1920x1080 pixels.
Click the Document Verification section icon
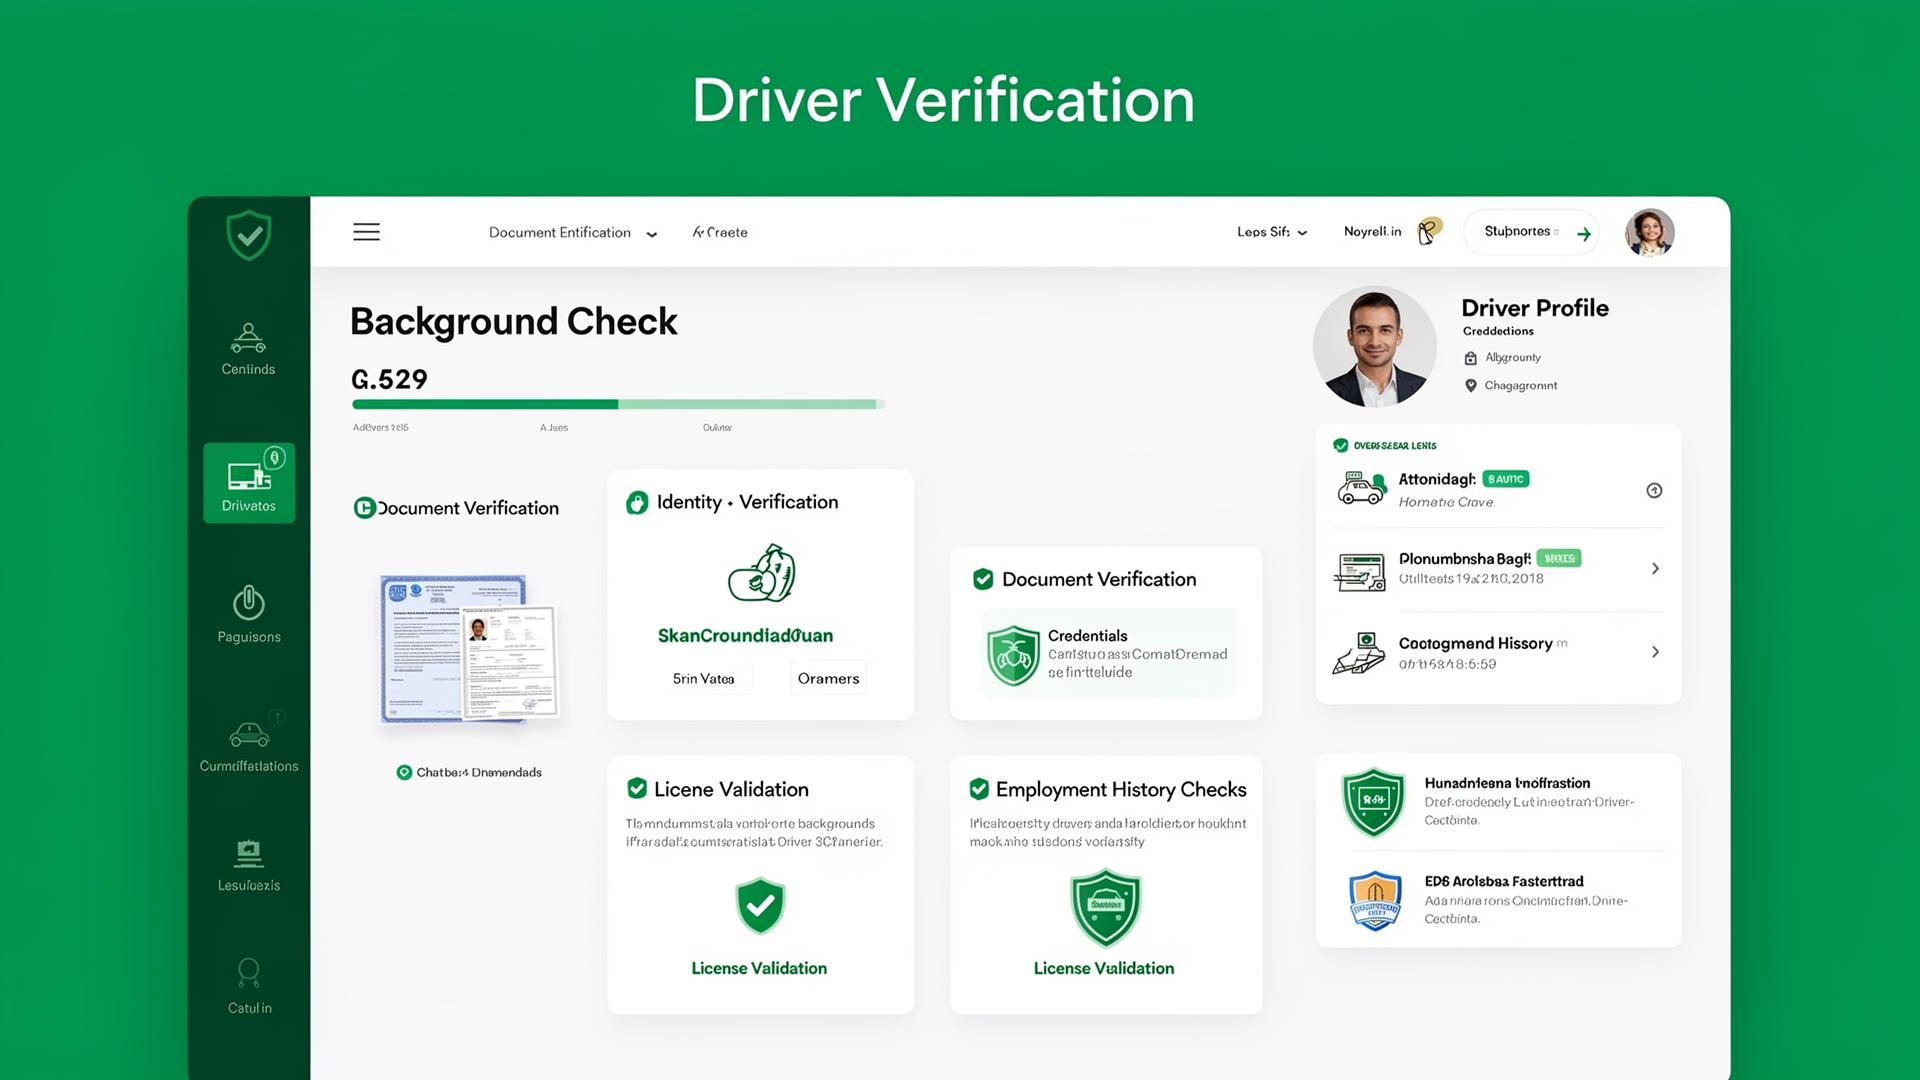[364, 508]
